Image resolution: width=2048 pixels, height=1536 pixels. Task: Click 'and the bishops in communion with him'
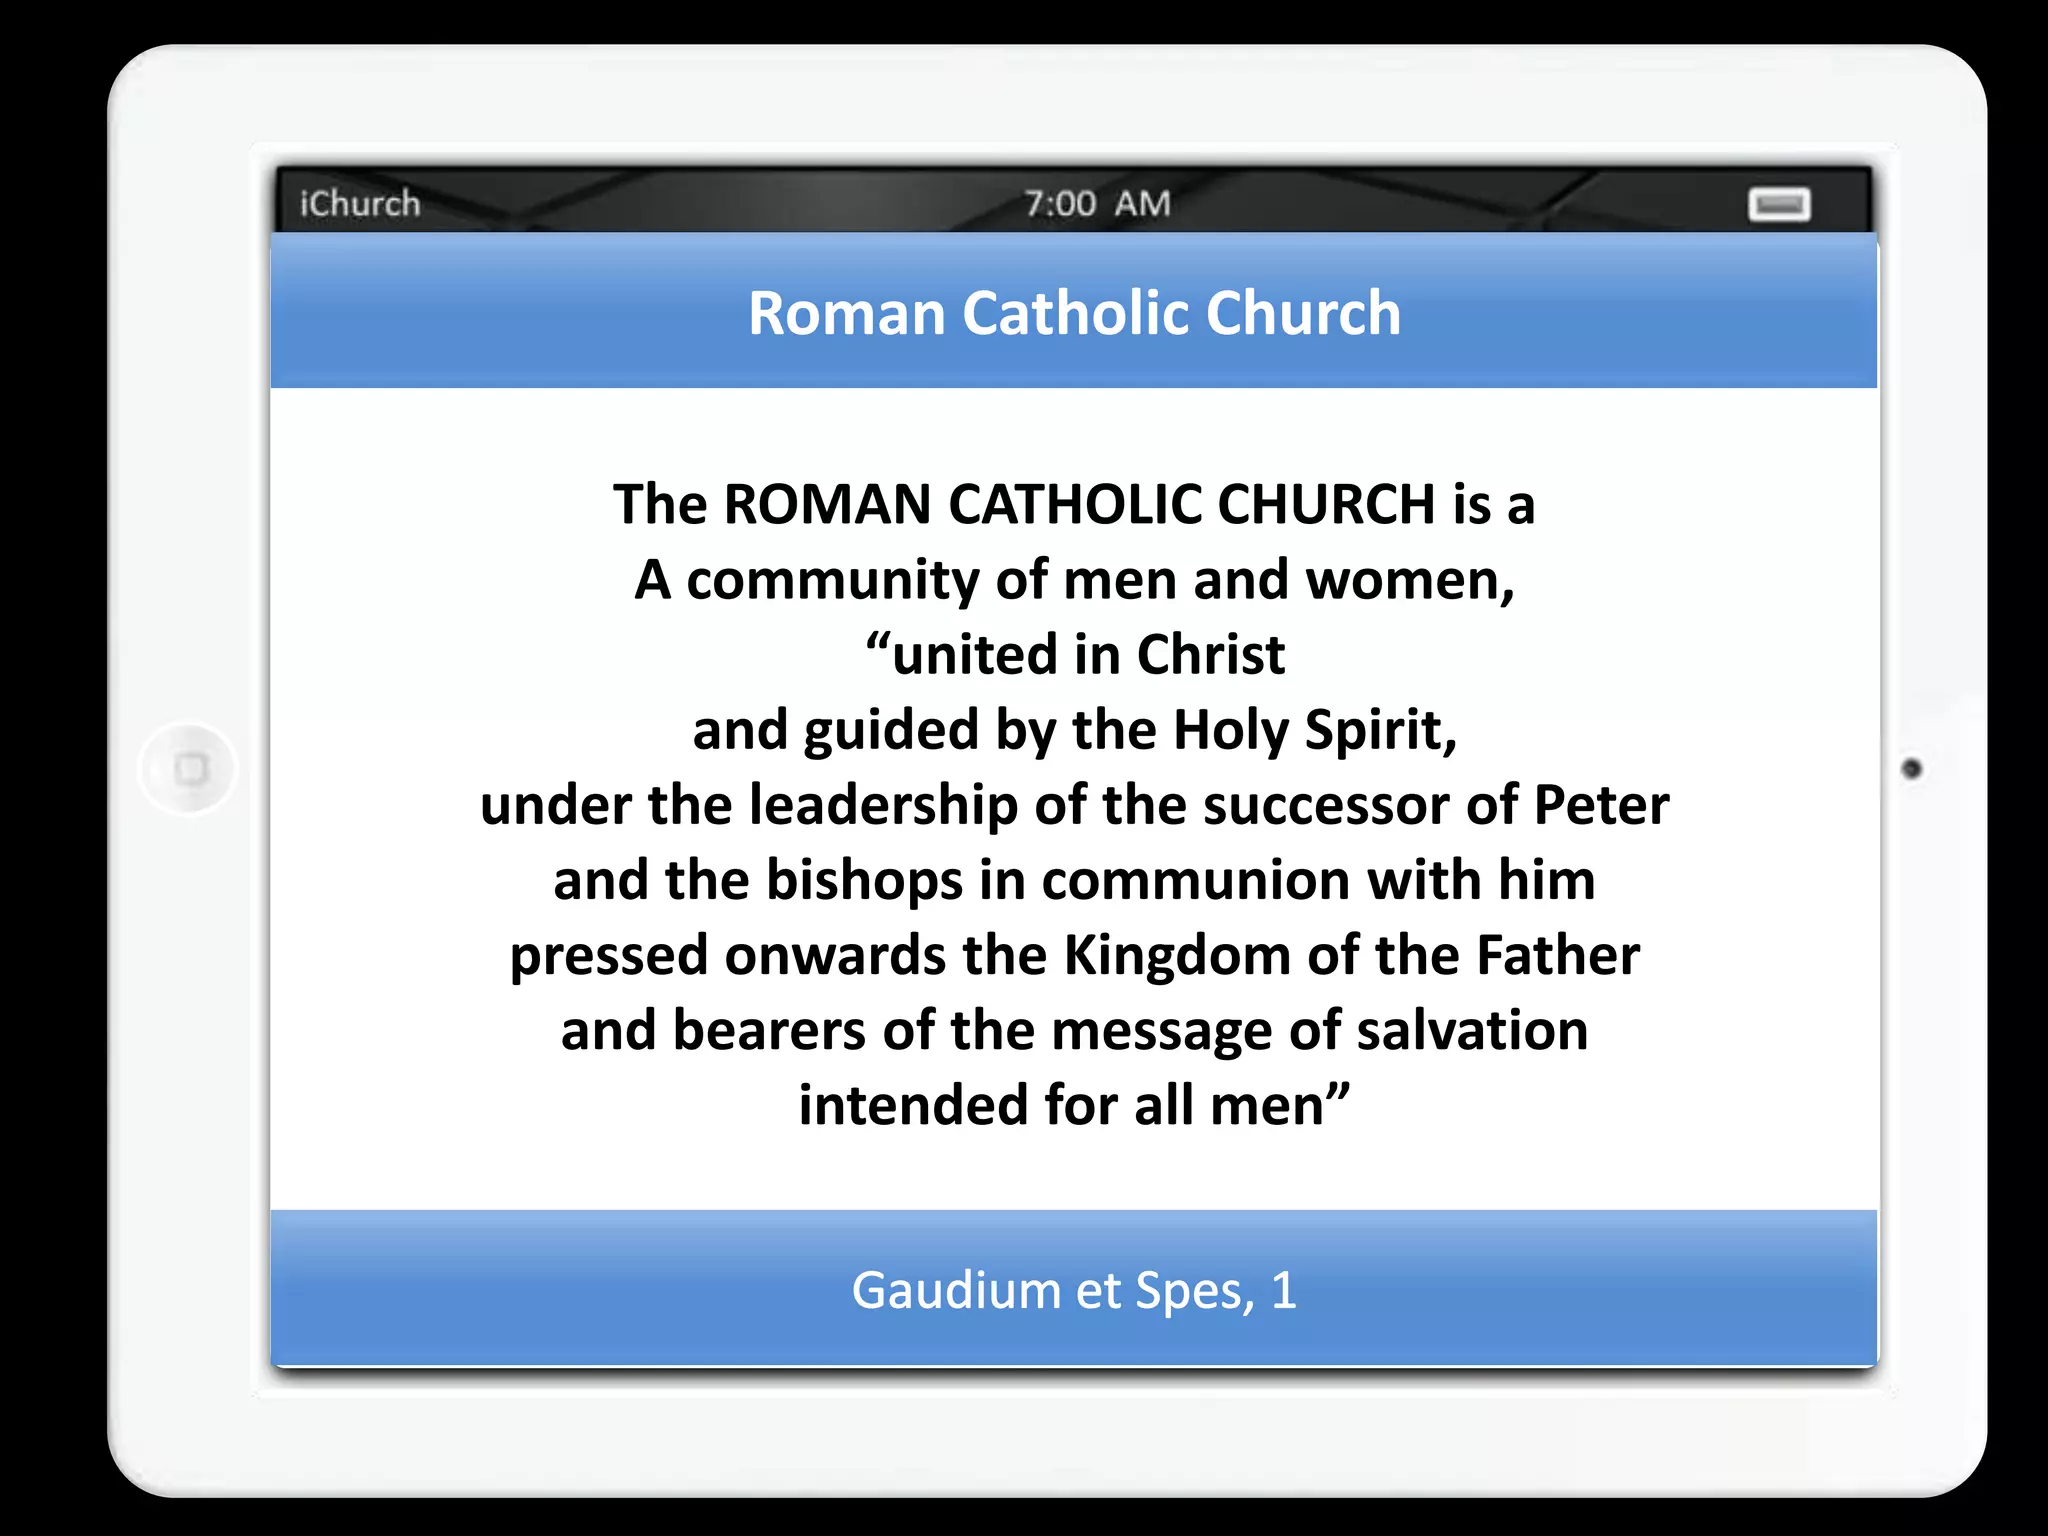pos(1074,880)
